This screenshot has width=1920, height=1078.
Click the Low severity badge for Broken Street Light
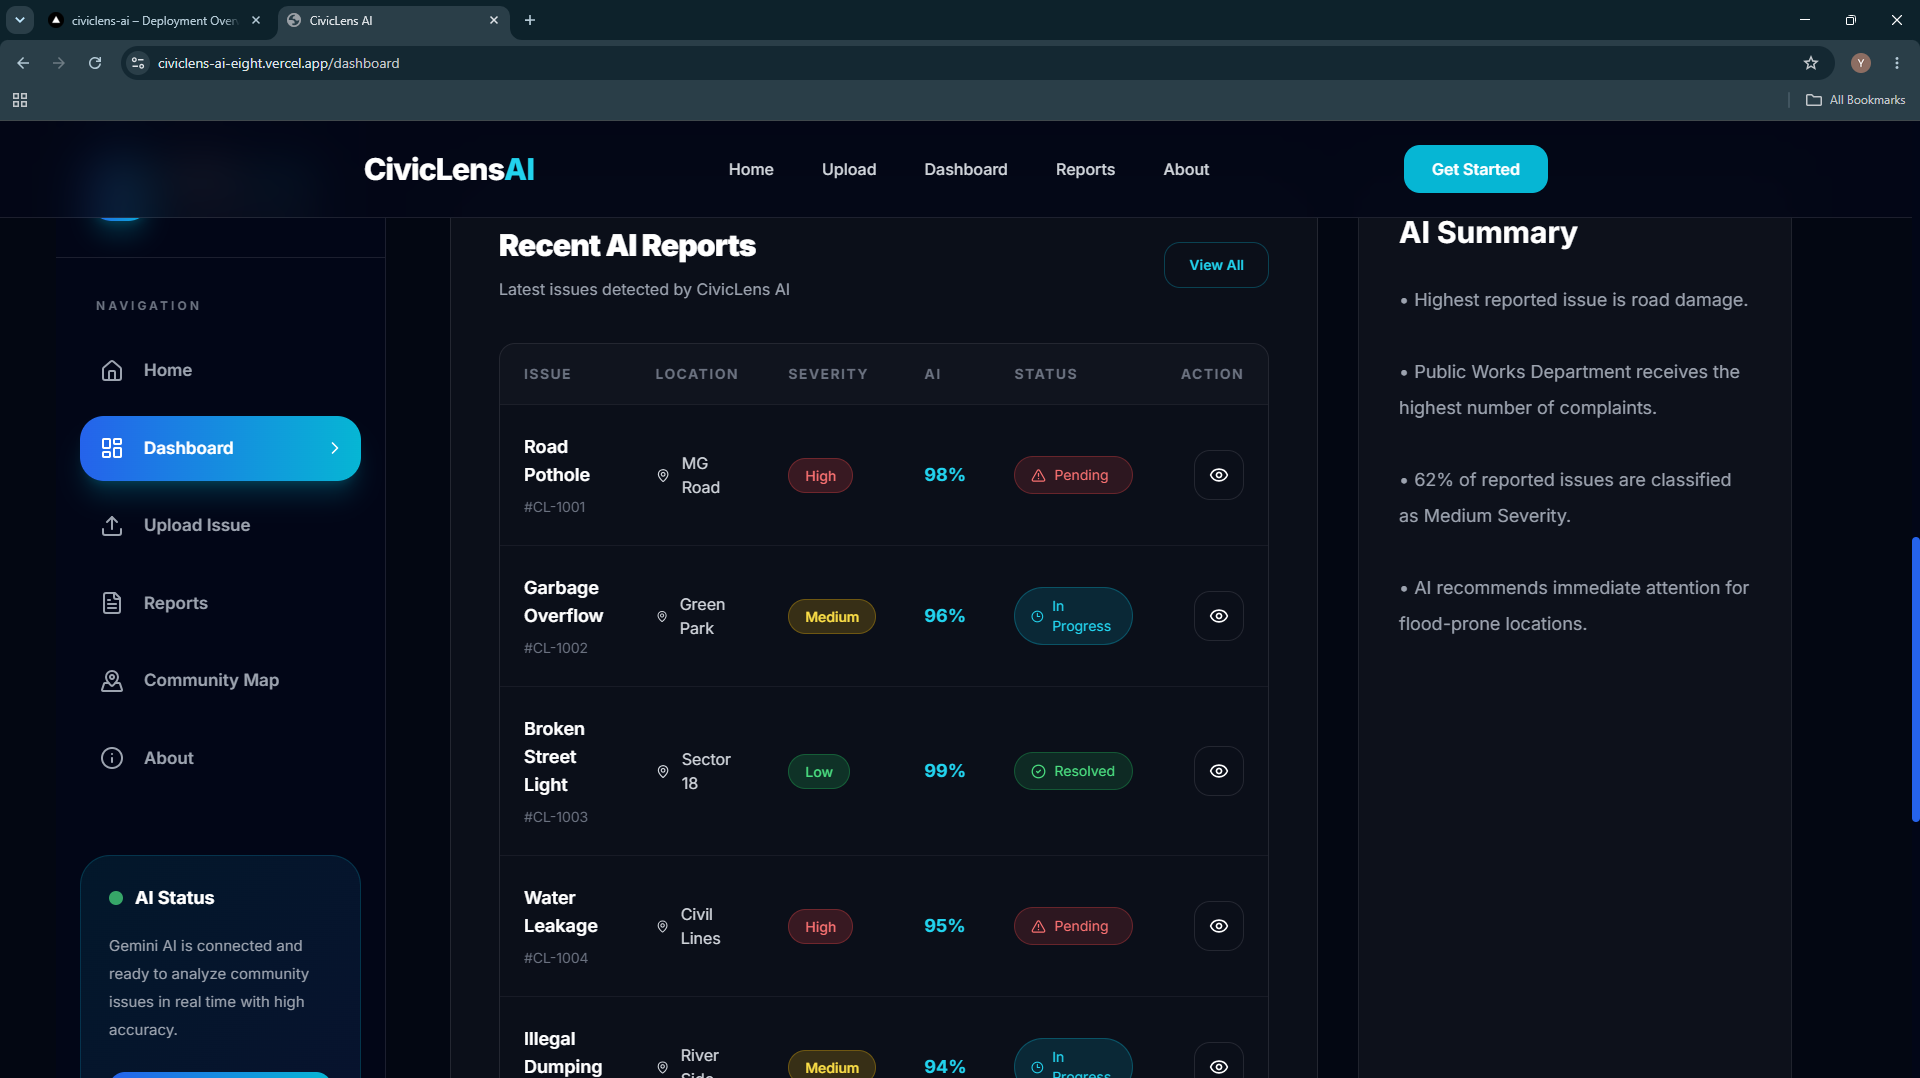819,772
